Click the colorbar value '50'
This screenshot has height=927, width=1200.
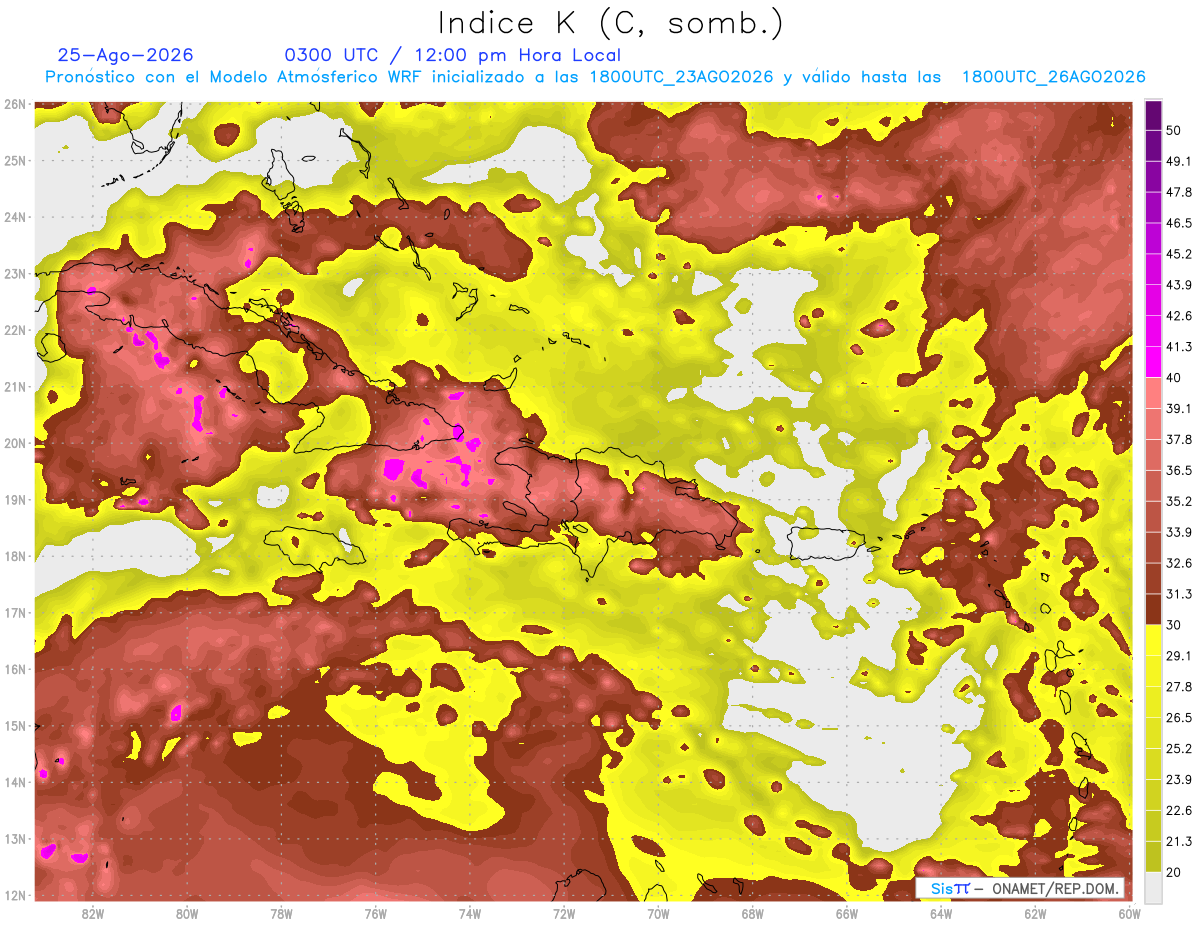1175,130
